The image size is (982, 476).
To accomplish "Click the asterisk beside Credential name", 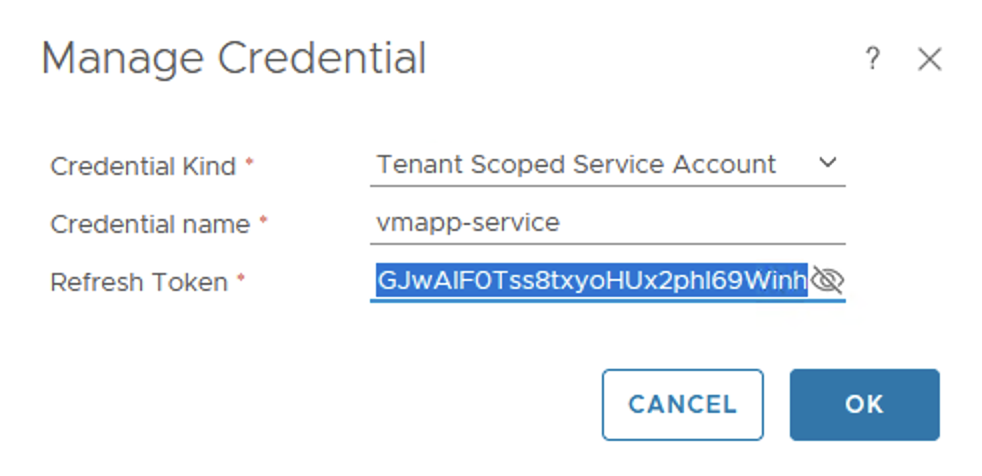I will (x=263, y=220).
